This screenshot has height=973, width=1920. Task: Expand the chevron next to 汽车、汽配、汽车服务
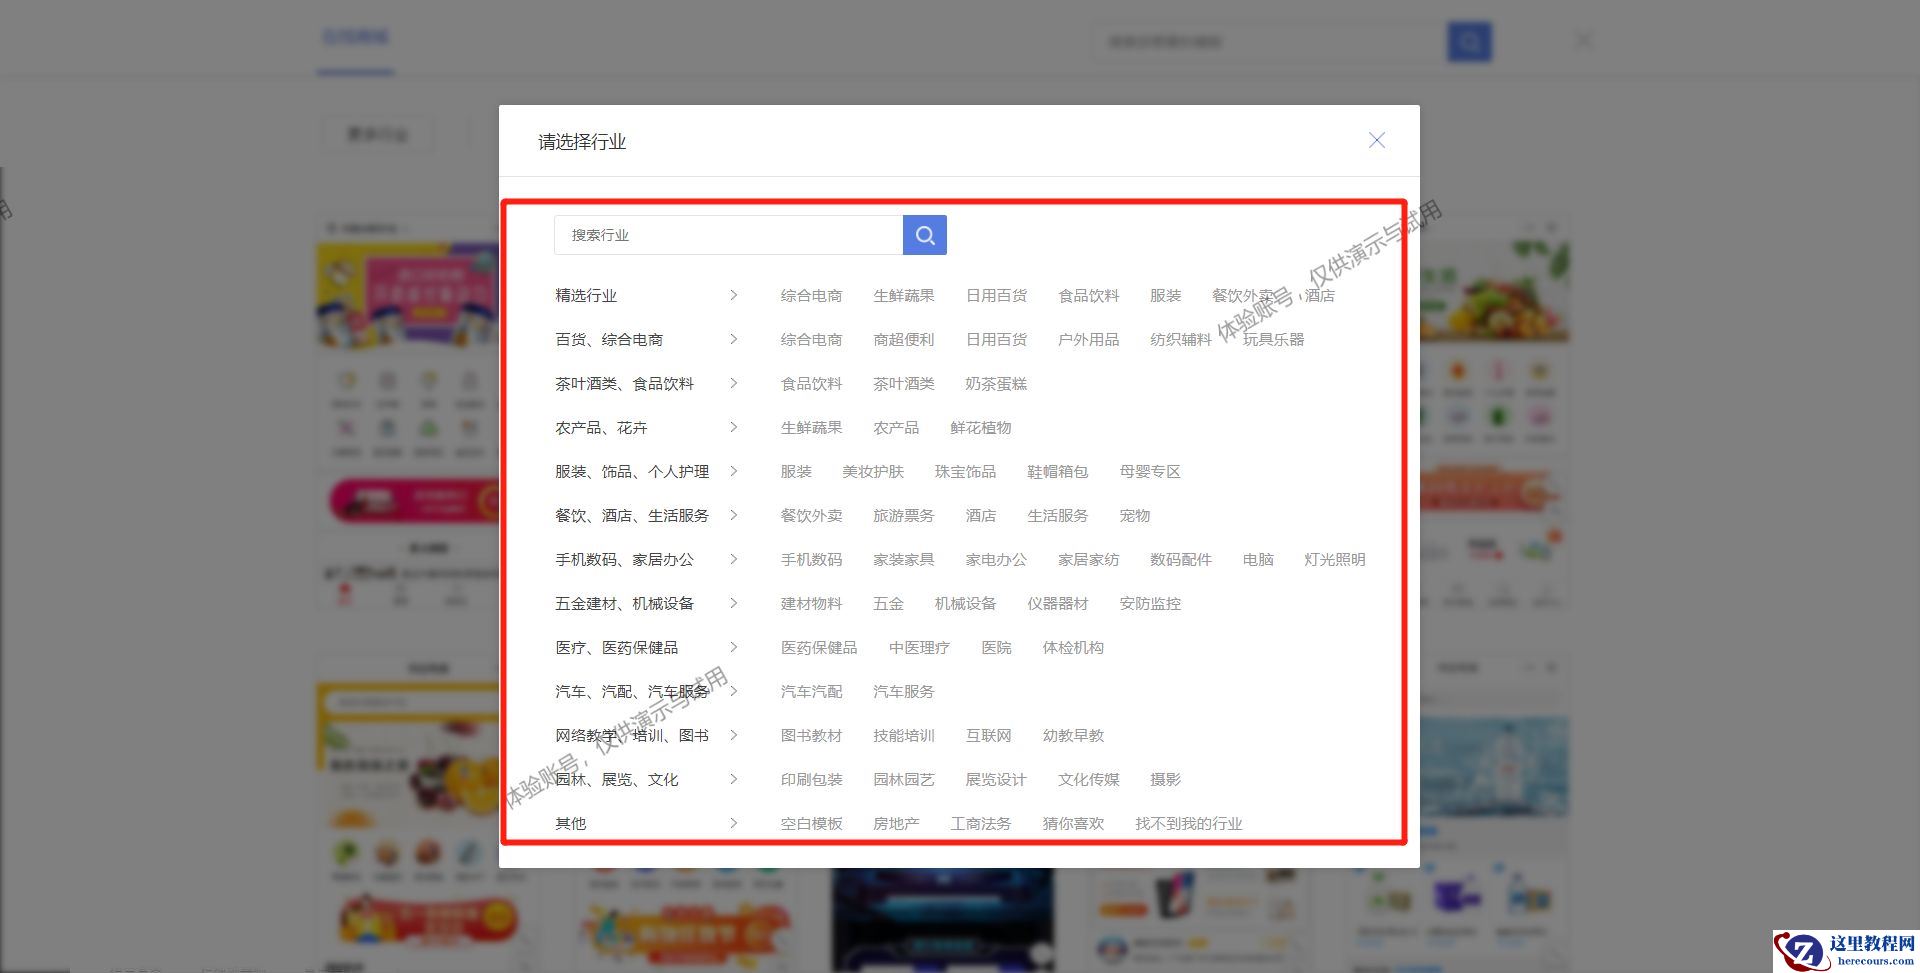pyautogui.click(x=733, y=692)
